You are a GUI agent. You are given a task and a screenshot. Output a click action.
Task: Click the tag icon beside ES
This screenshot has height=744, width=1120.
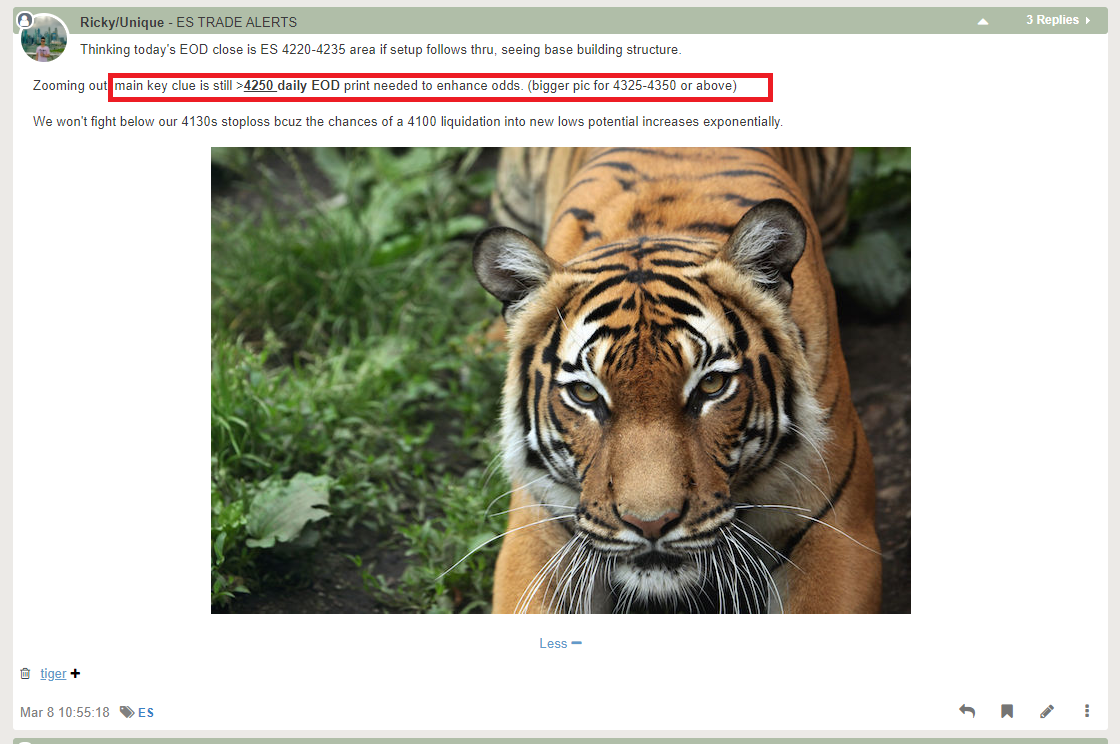coord(127,712)
